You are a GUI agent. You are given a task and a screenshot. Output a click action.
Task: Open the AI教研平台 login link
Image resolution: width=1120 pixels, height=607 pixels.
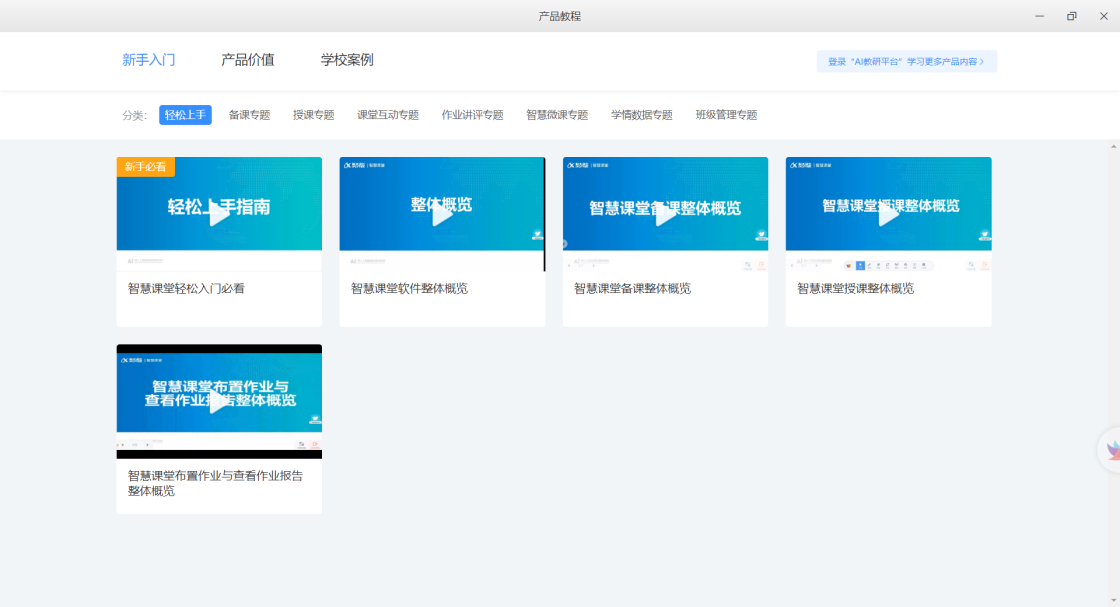coord(906,61)
